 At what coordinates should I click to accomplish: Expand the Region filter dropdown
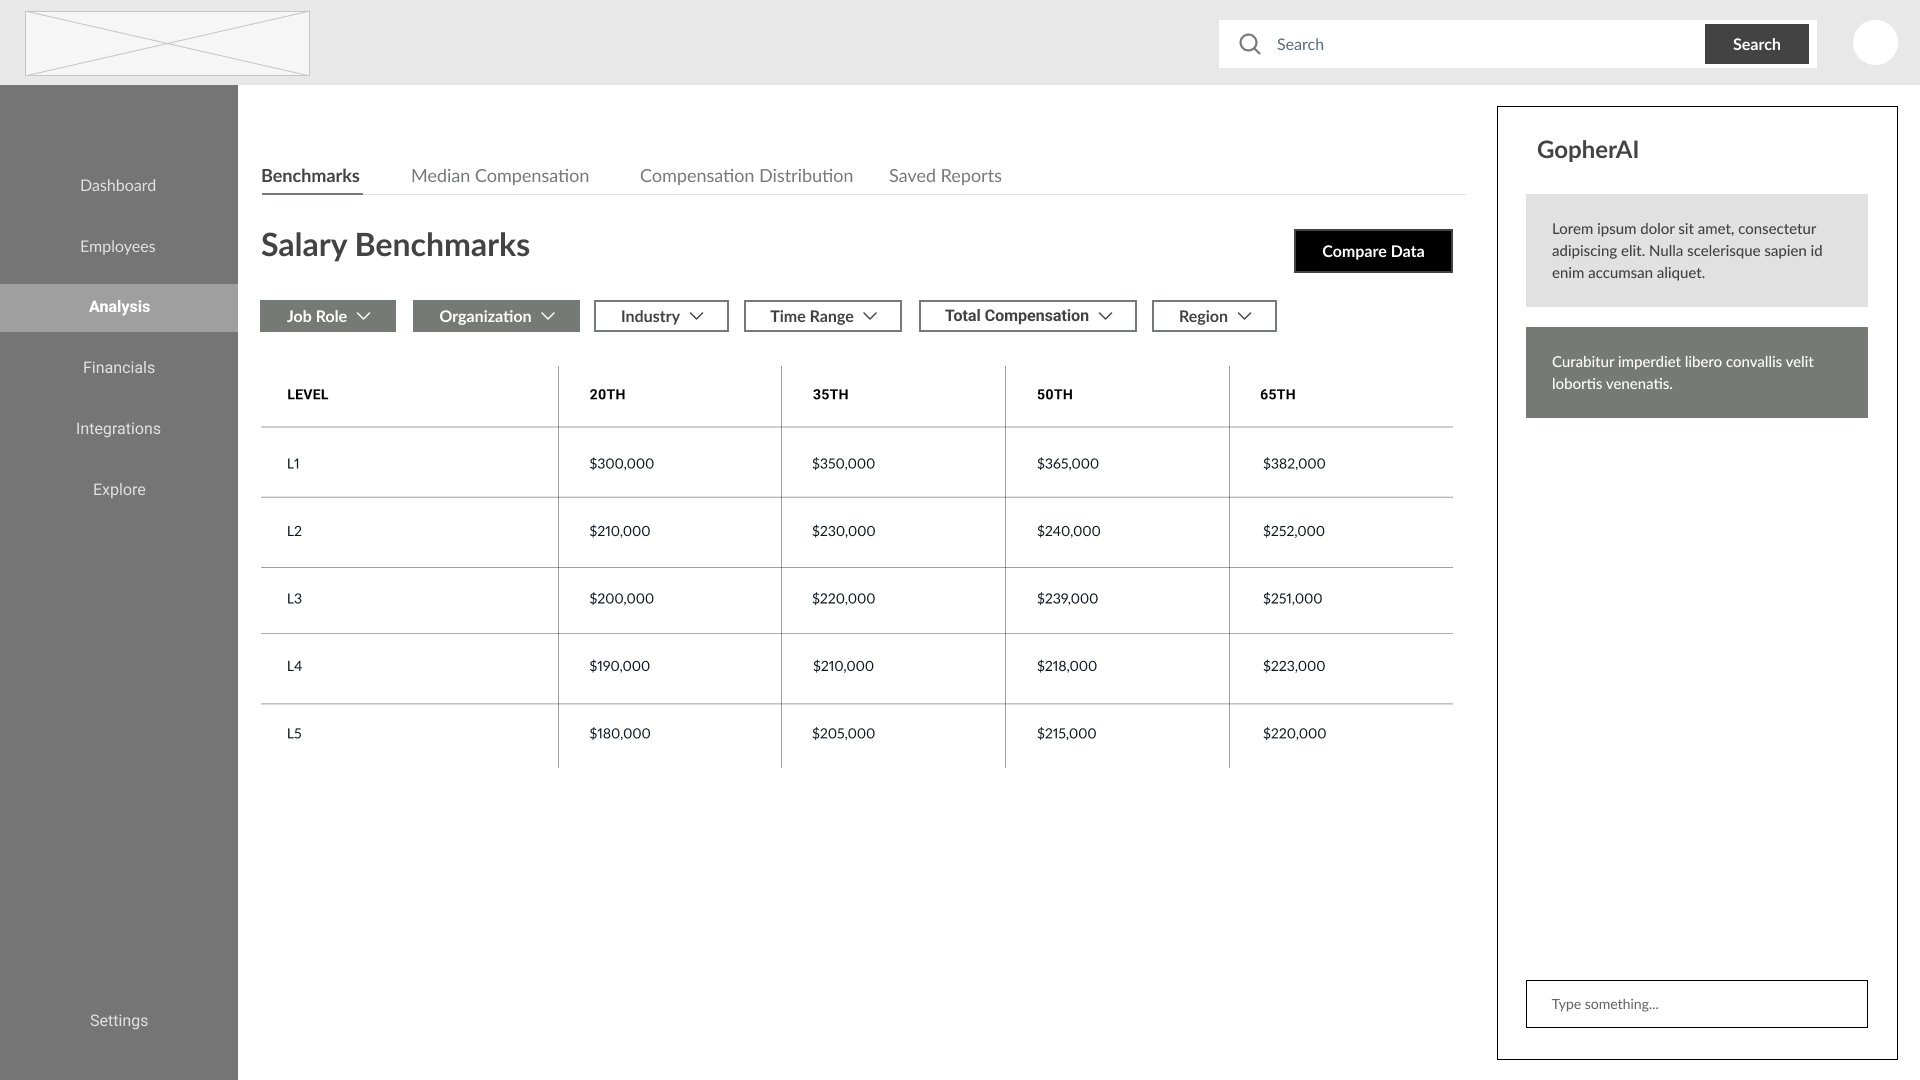[1214, 316]
